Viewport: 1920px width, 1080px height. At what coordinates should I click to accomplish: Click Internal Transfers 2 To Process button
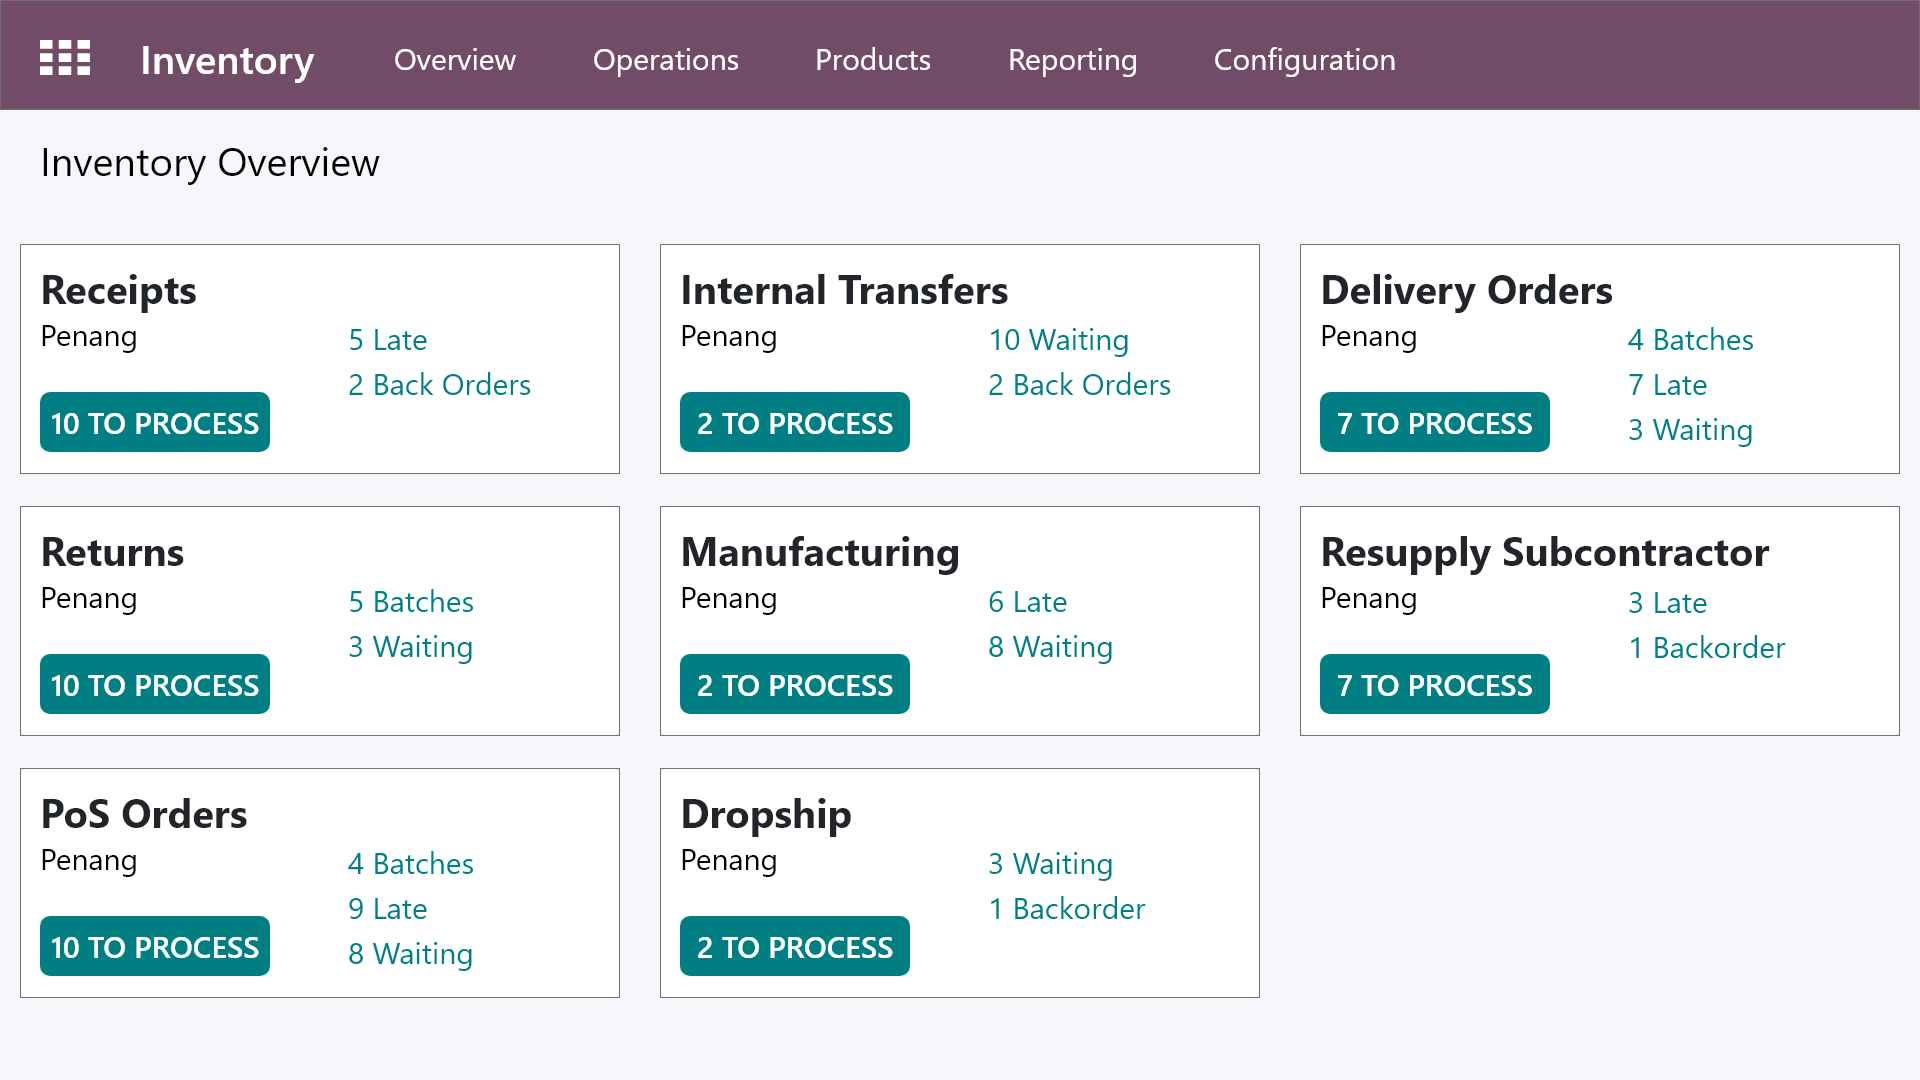(795, 423)
